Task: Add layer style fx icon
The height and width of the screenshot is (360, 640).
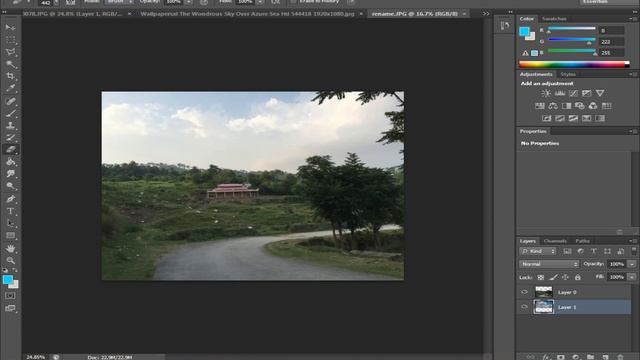Action: point(547,357)
